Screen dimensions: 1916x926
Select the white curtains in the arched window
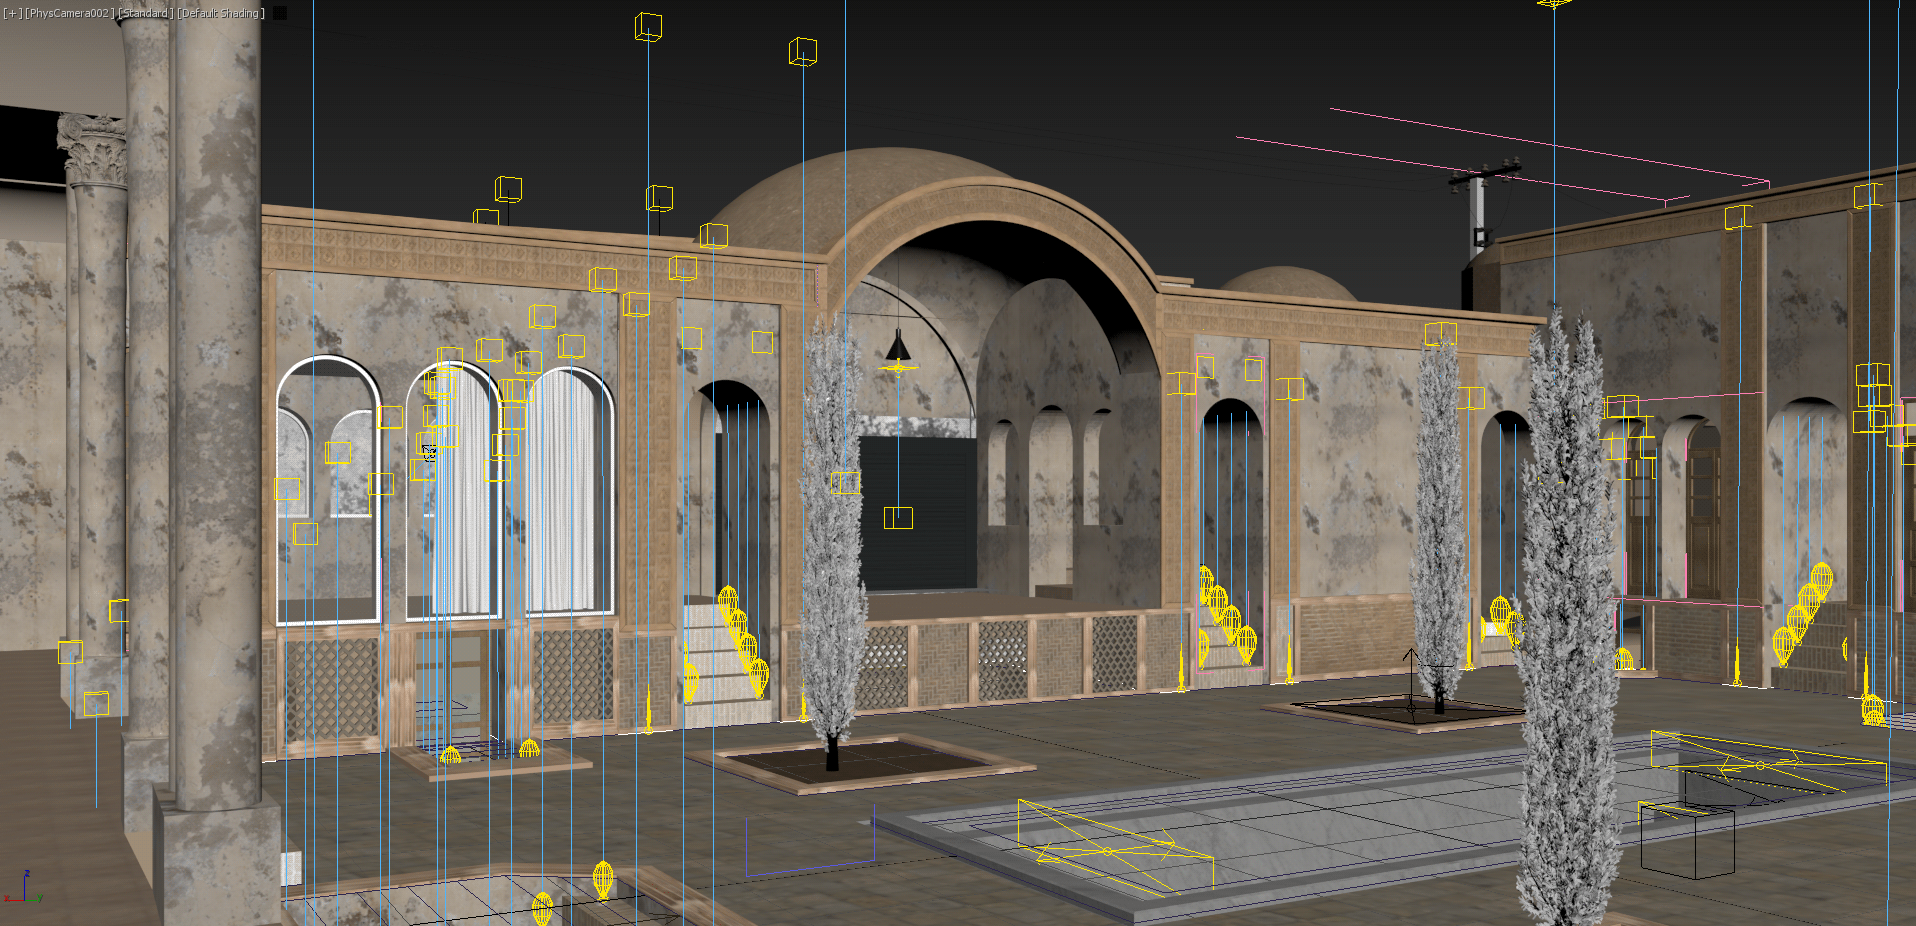[x=565, y=490]
